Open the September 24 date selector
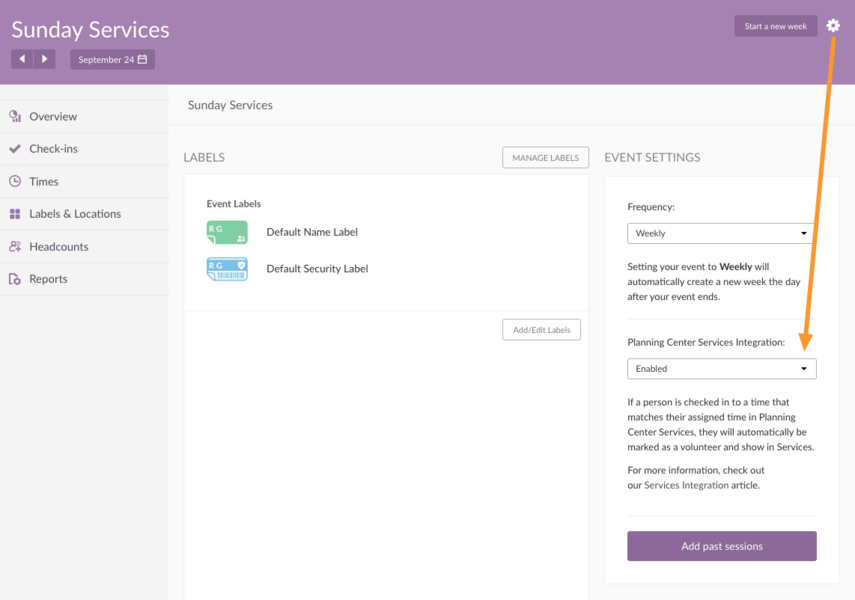The height and width of the screenshot is (600, 855). click(x=112, y=59)
